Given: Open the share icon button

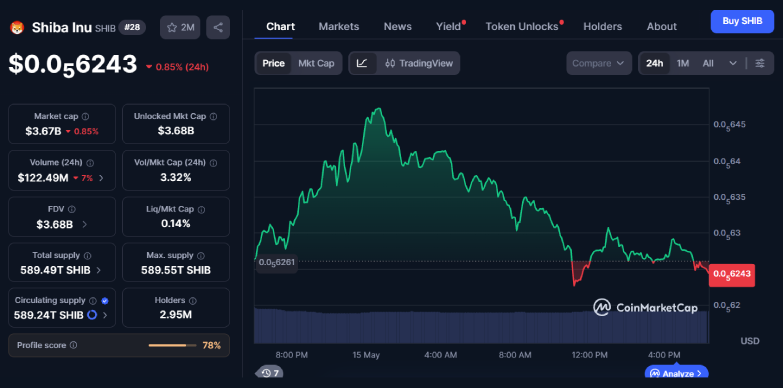Looking at the screenshot, I should click(218, 27).
